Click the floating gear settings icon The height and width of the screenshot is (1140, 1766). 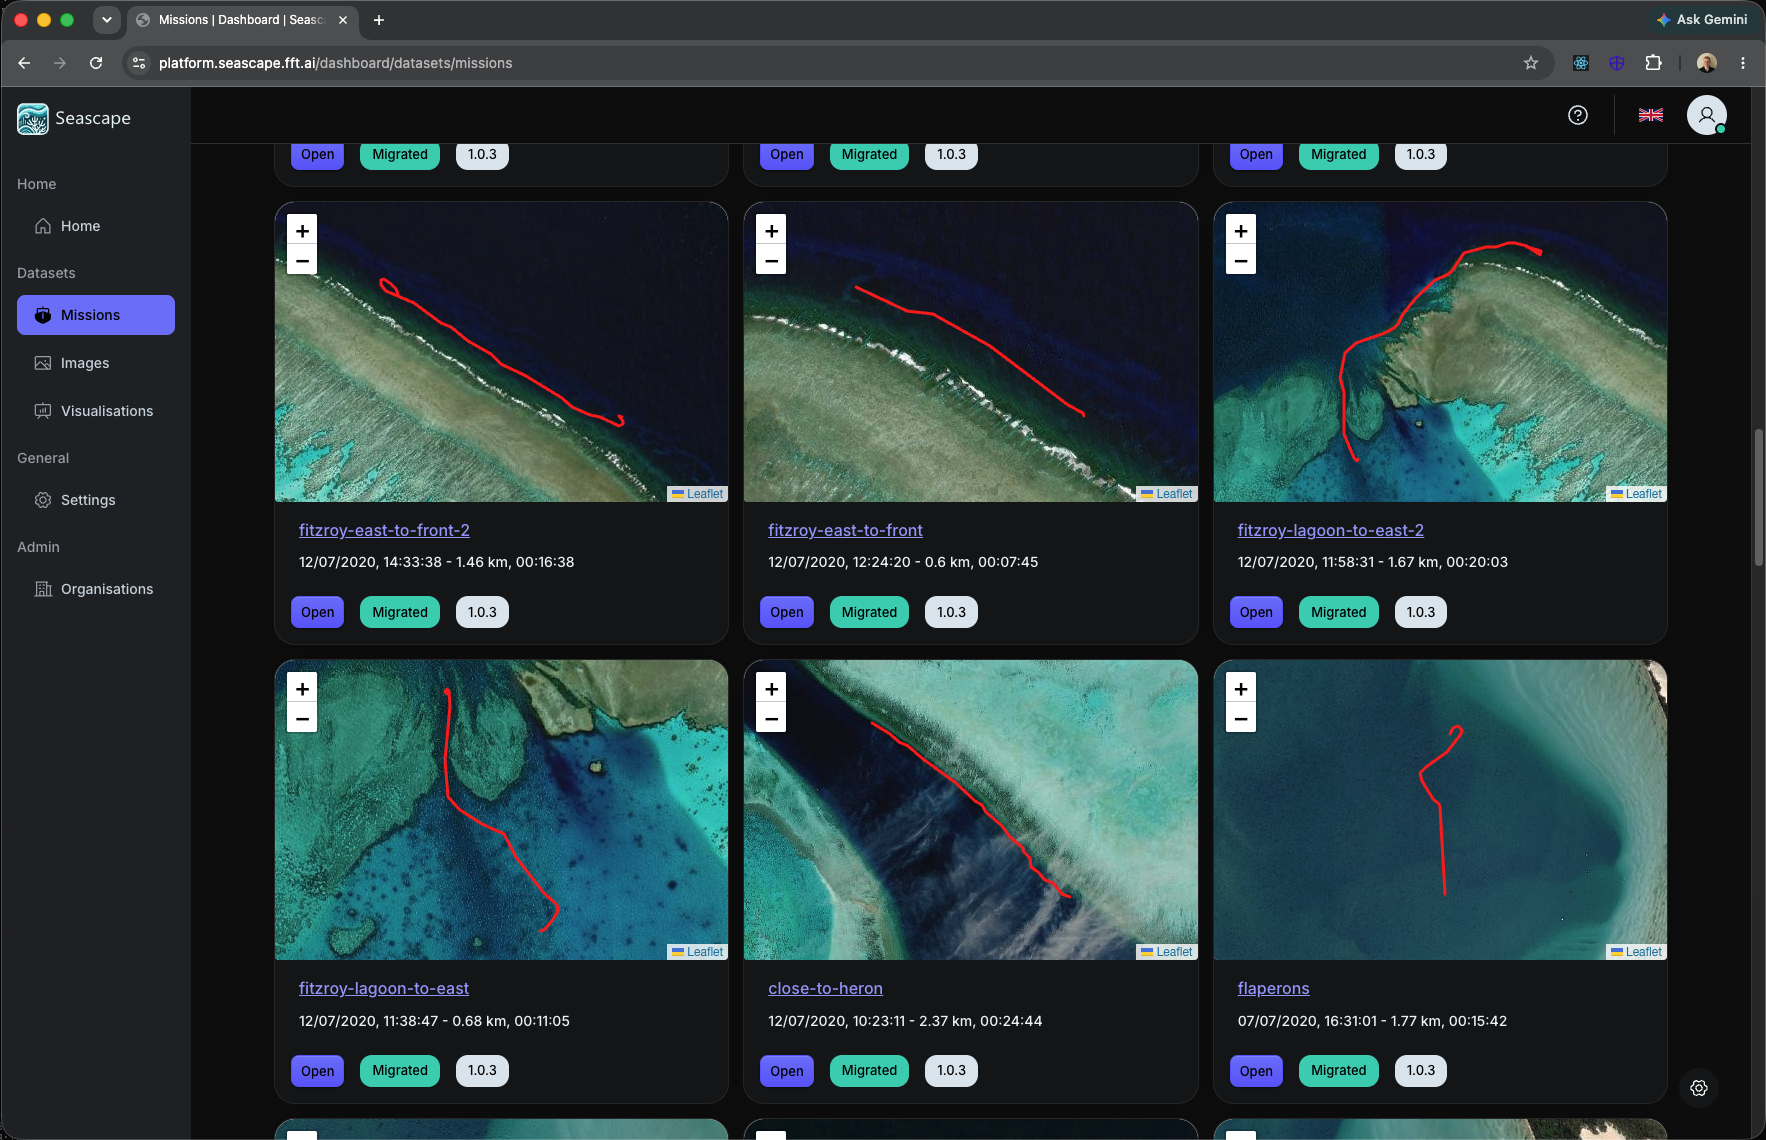pyautogui.click(x=1698, y=1088)
